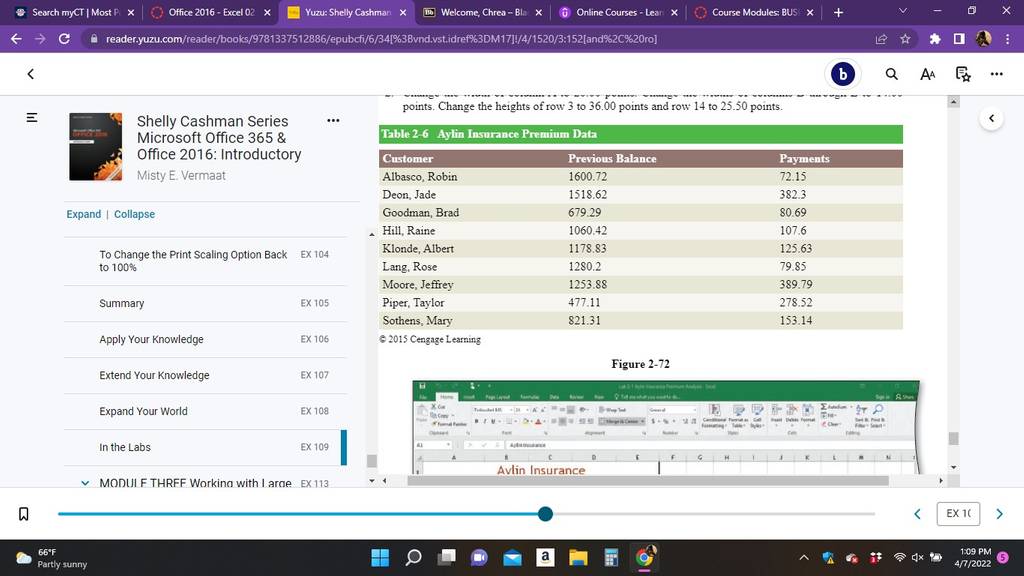
Task: Open Windows Start menu
Action: [x=380, y=557]
